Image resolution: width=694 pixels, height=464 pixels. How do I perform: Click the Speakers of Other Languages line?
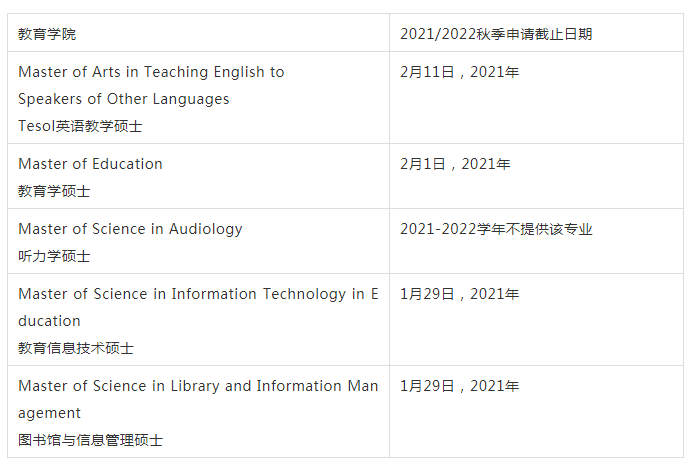tap(123, 99)
